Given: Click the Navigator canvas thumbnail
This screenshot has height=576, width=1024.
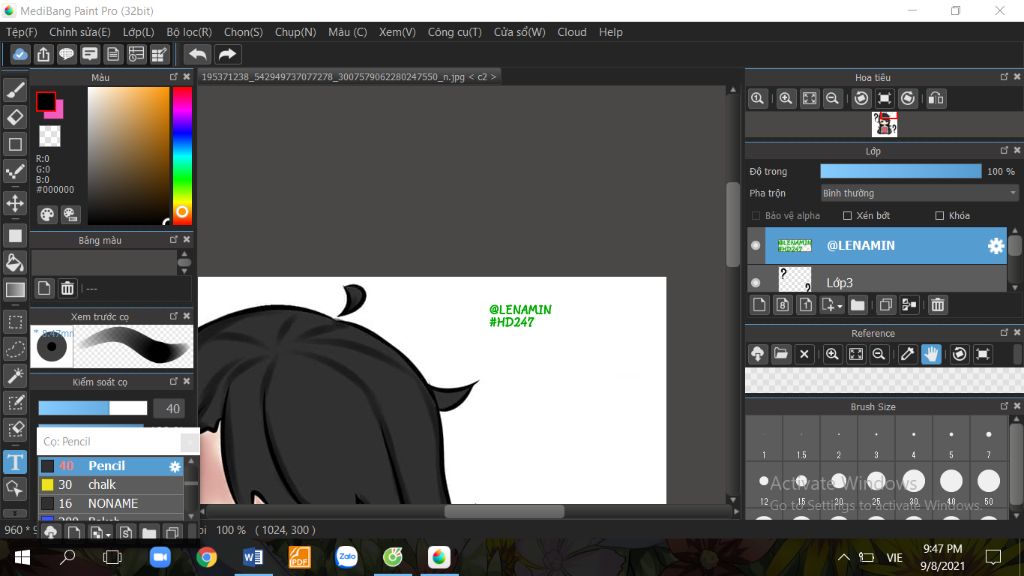Looking at the screenshot, I should pos(884,124).
